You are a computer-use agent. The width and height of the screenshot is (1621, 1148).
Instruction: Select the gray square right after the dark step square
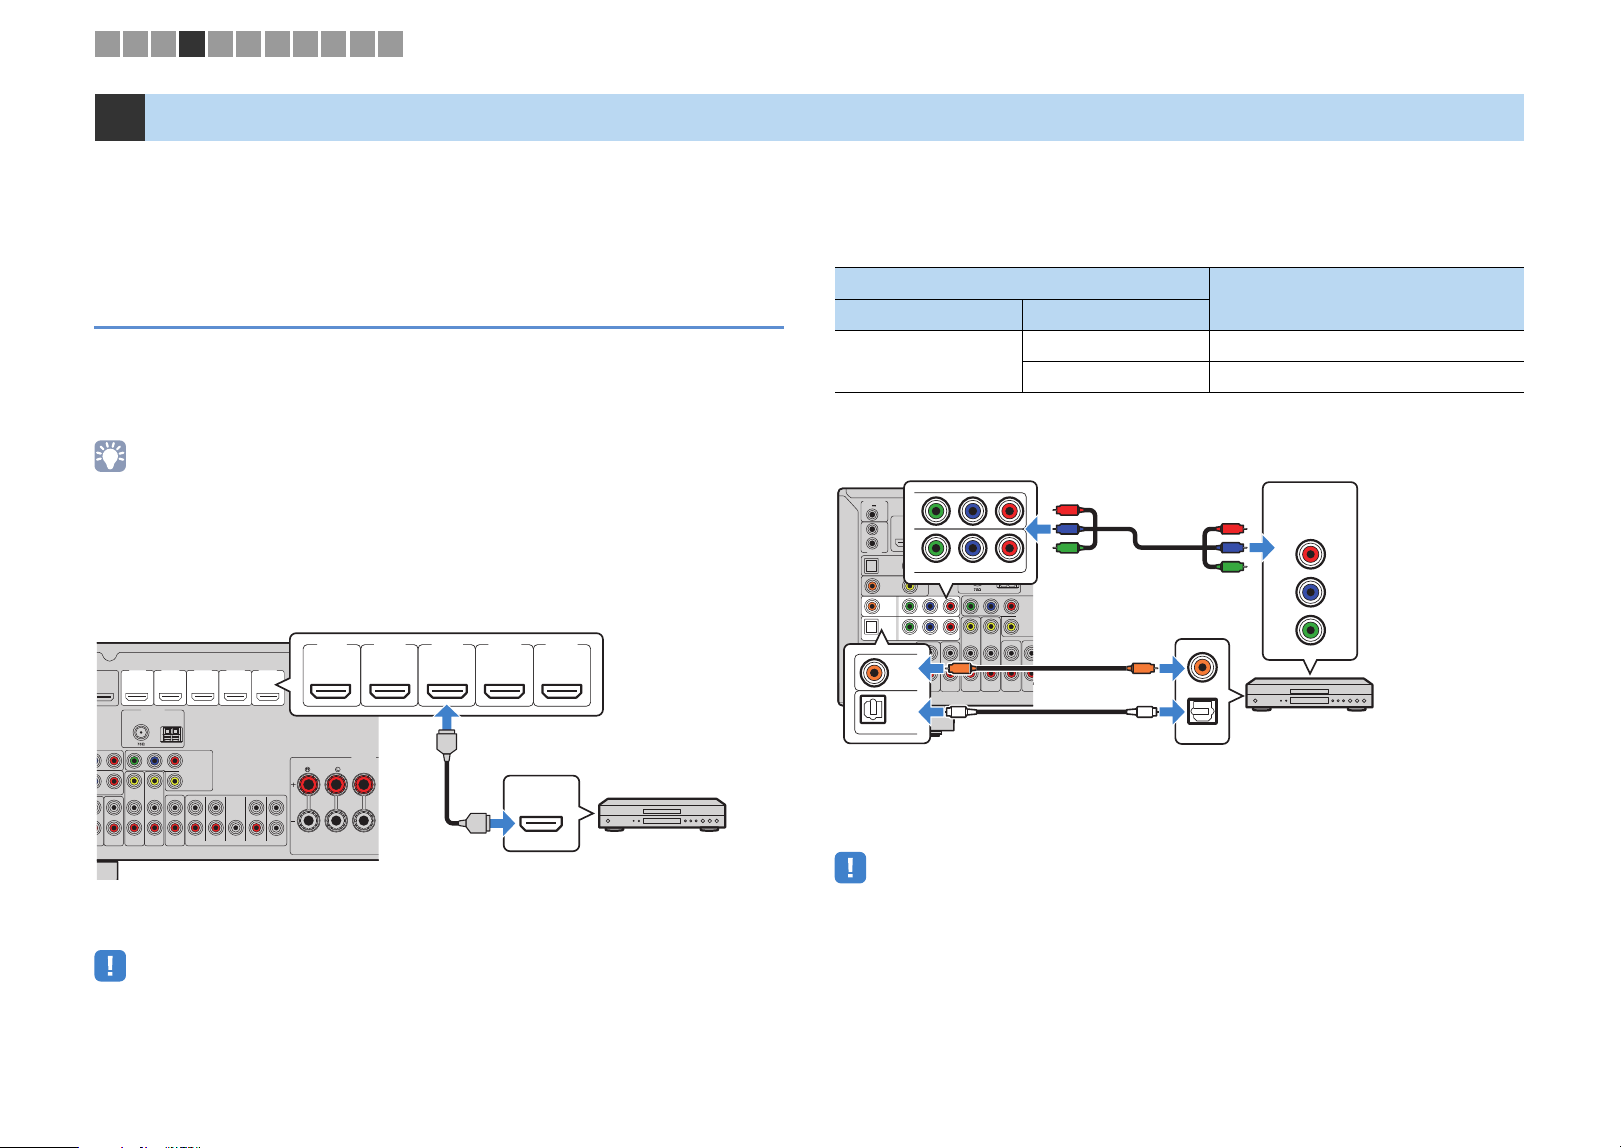220,43
